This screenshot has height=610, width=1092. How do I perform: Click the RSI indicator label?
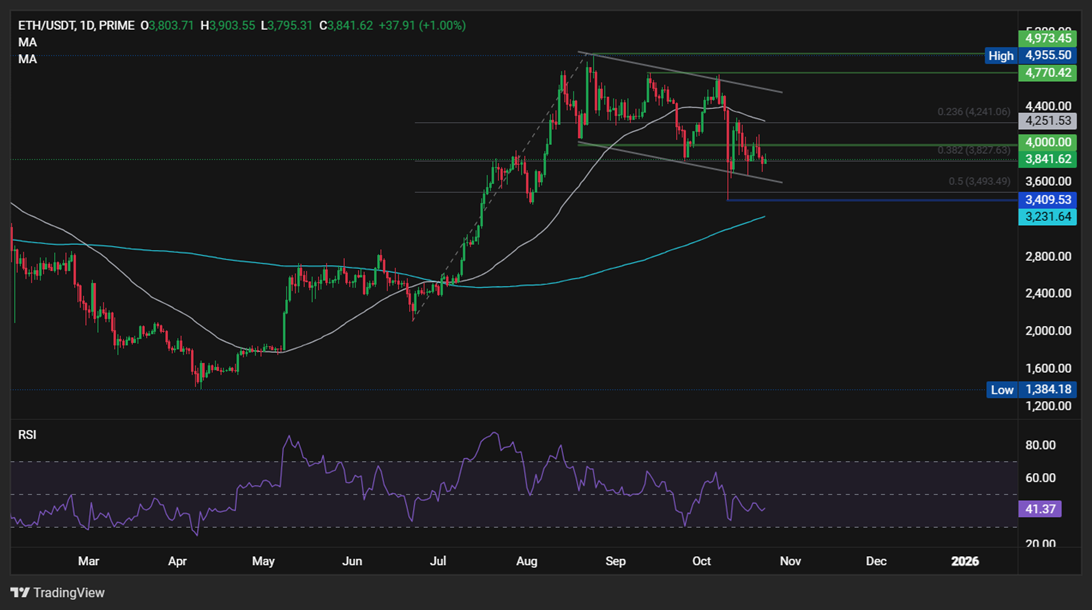tap(27, 433)
